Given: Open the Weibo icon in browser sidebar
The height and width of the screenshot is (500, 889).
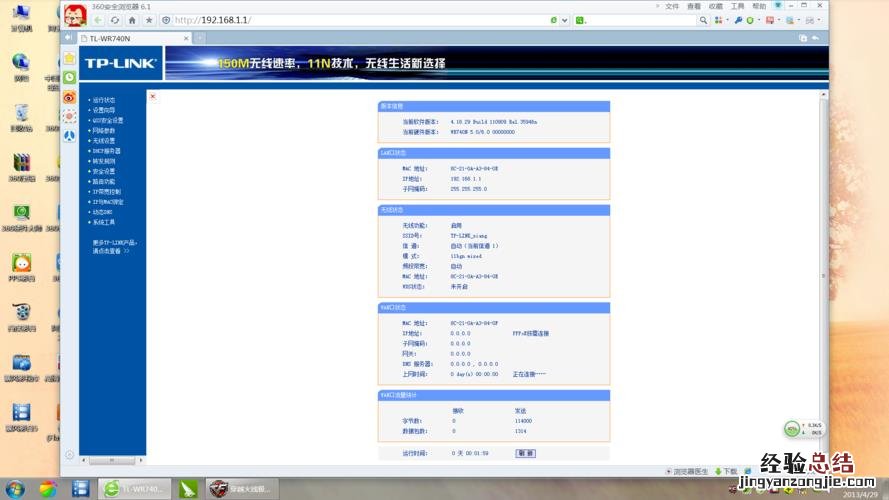Looking at the screenshot, I should pyautogui.click(x=69, y=97).
